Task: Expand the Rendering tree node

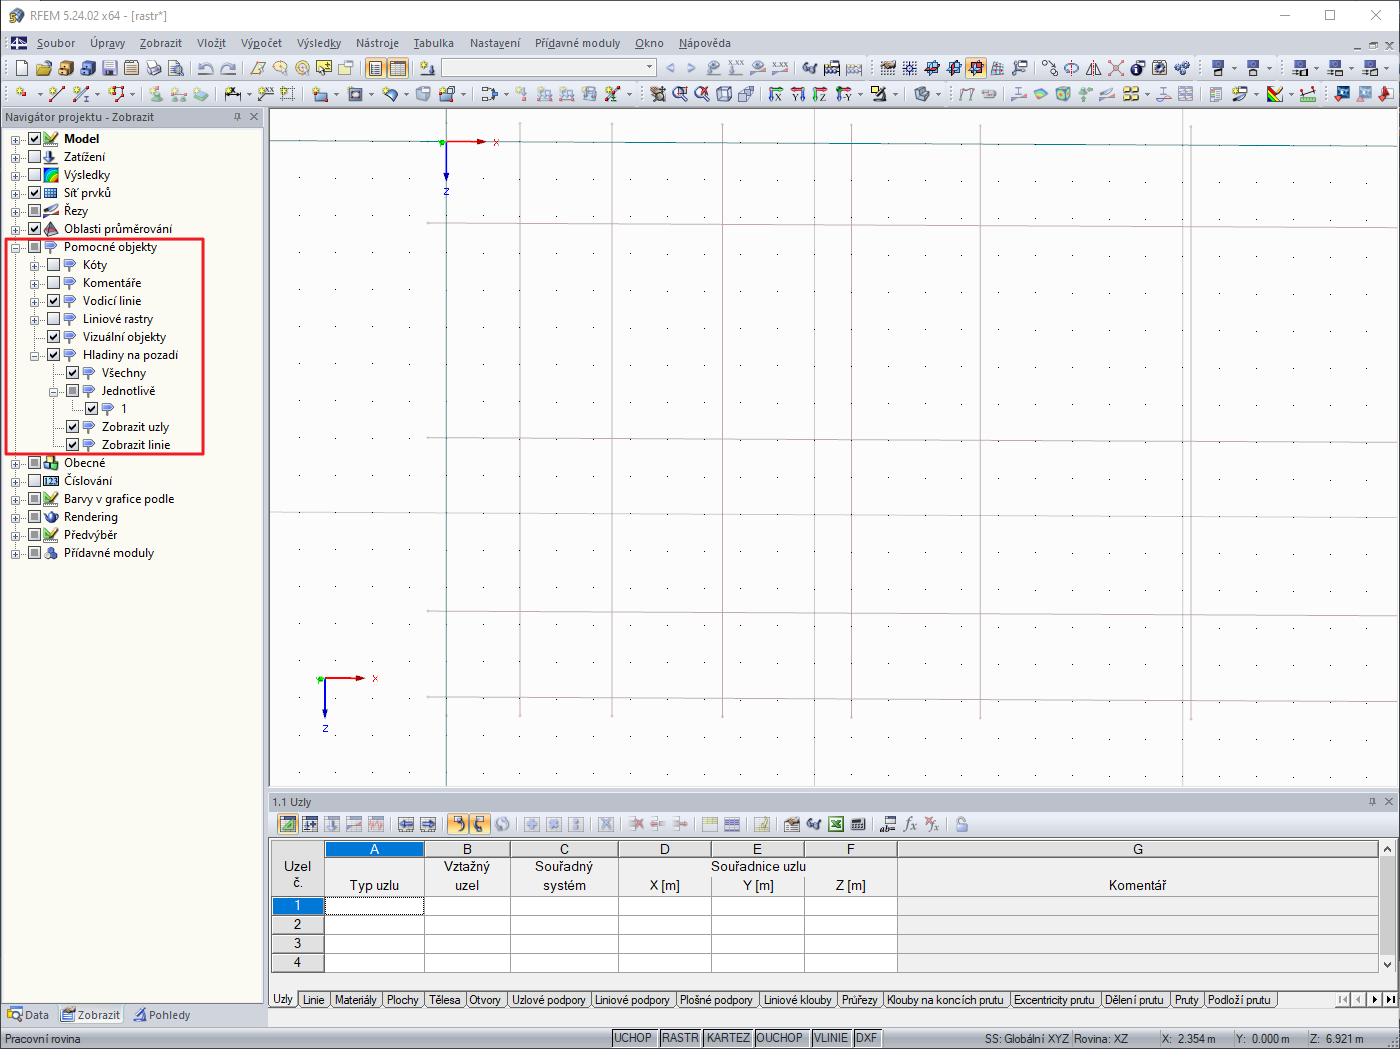Action: pos(16,517)
